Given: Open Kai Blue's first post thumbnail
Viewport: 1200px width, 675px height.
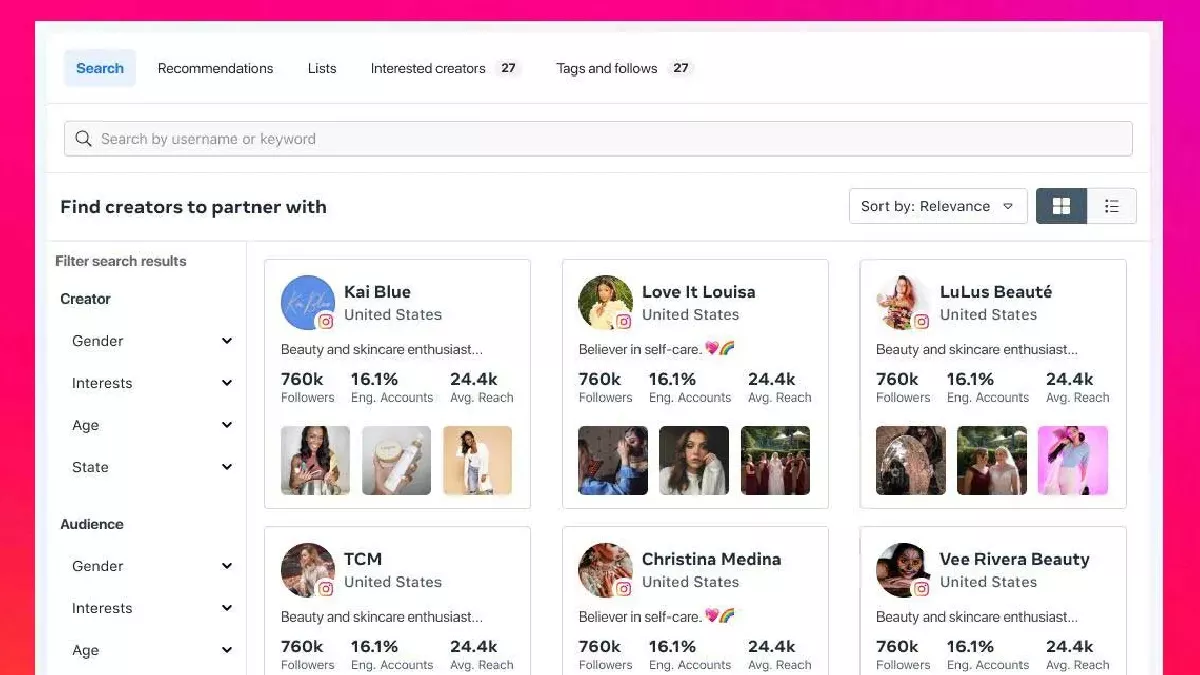Looking at the screenshot, I should pyautogui.click(x=316, y=460).
